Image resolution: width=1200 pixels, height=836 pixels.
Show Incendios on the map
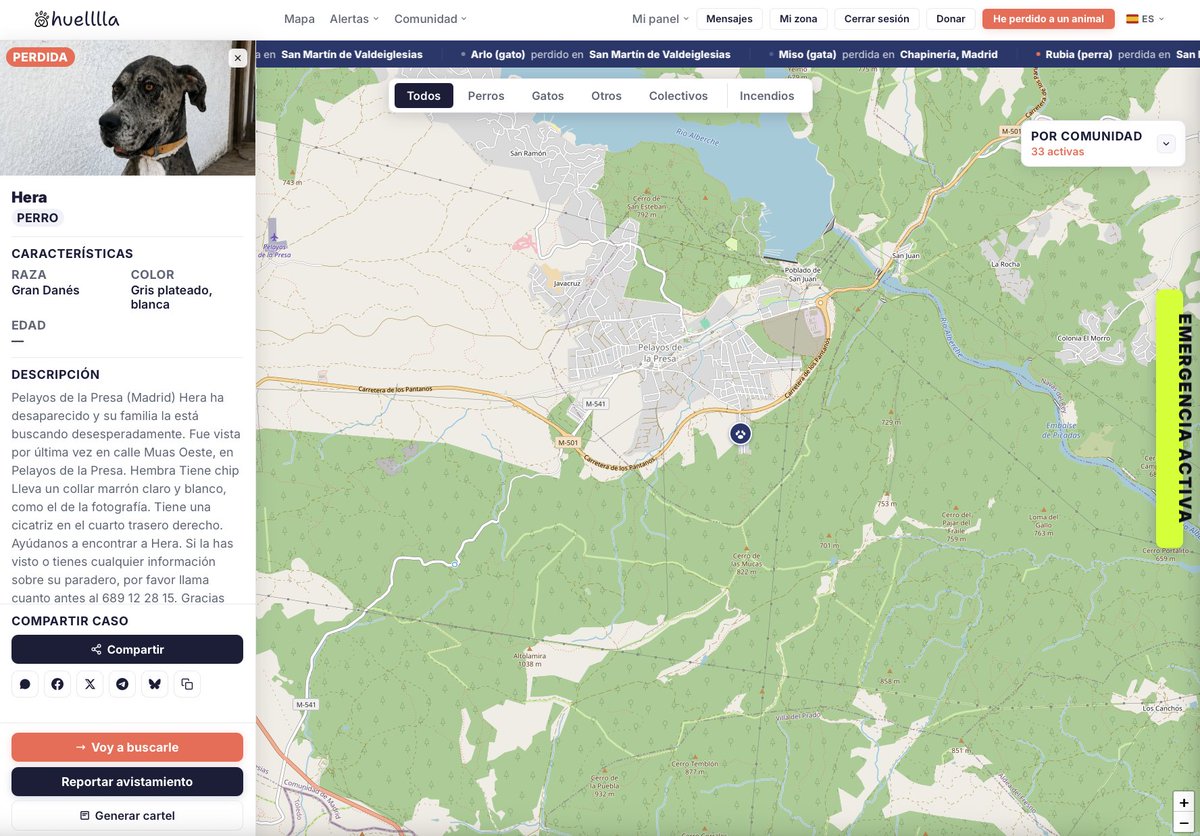tap(767, 96)
